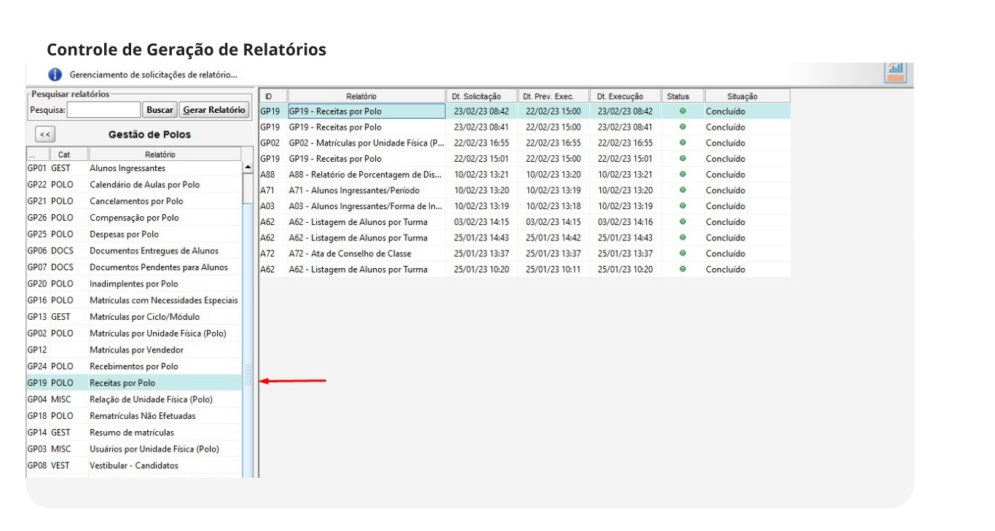Select Alunos Ingressantes report GP01
Image resolution: width=995 pixels, height=531 pixels.
(x=134, y=168)
